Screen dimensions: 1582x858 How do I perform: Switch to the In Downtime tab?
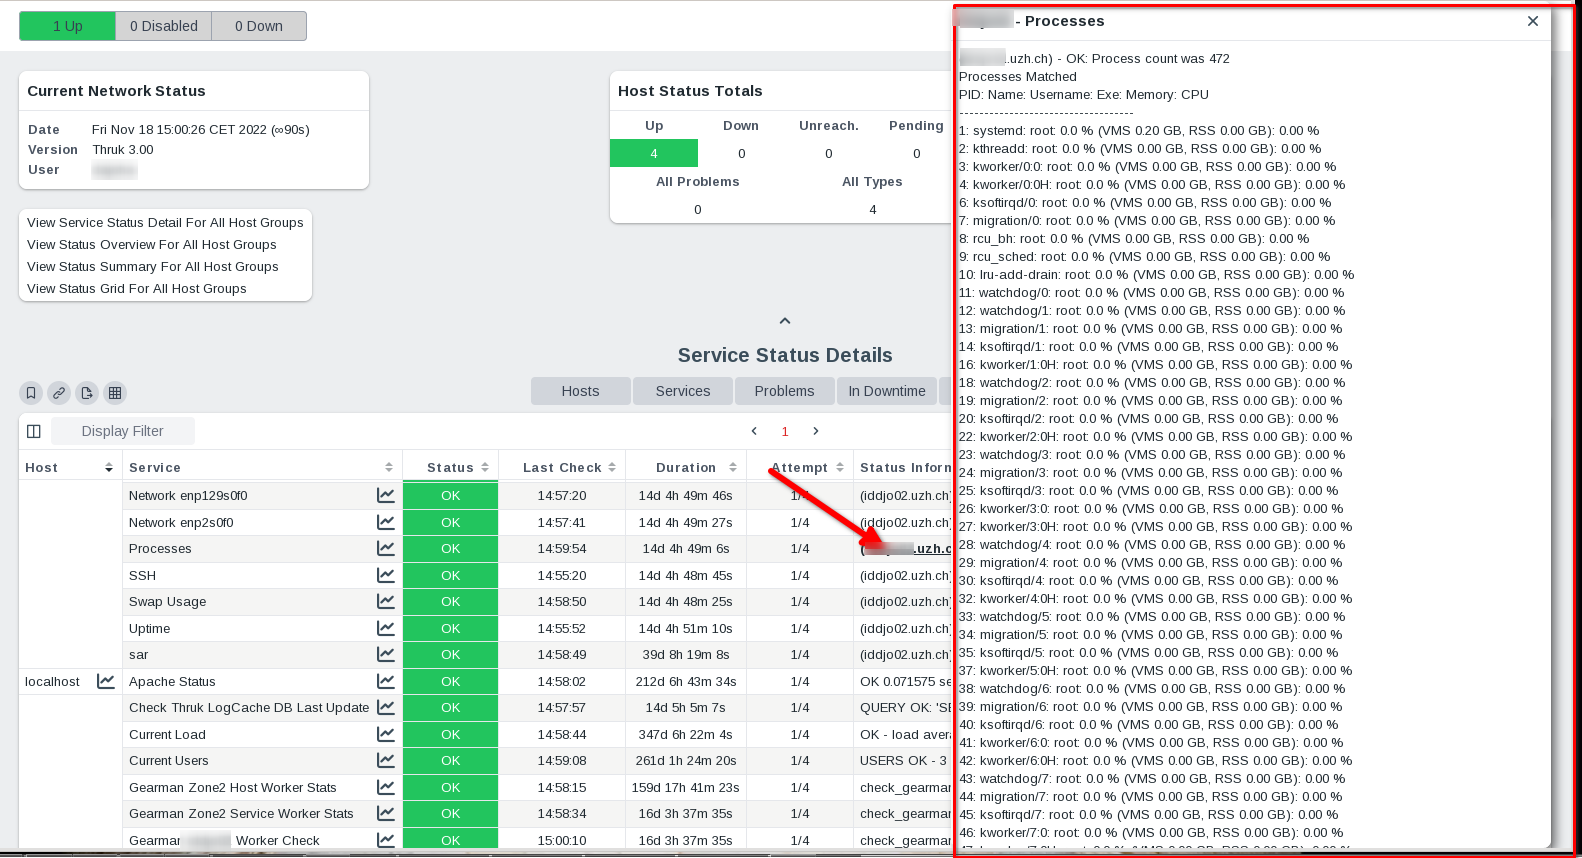(887, 391)
